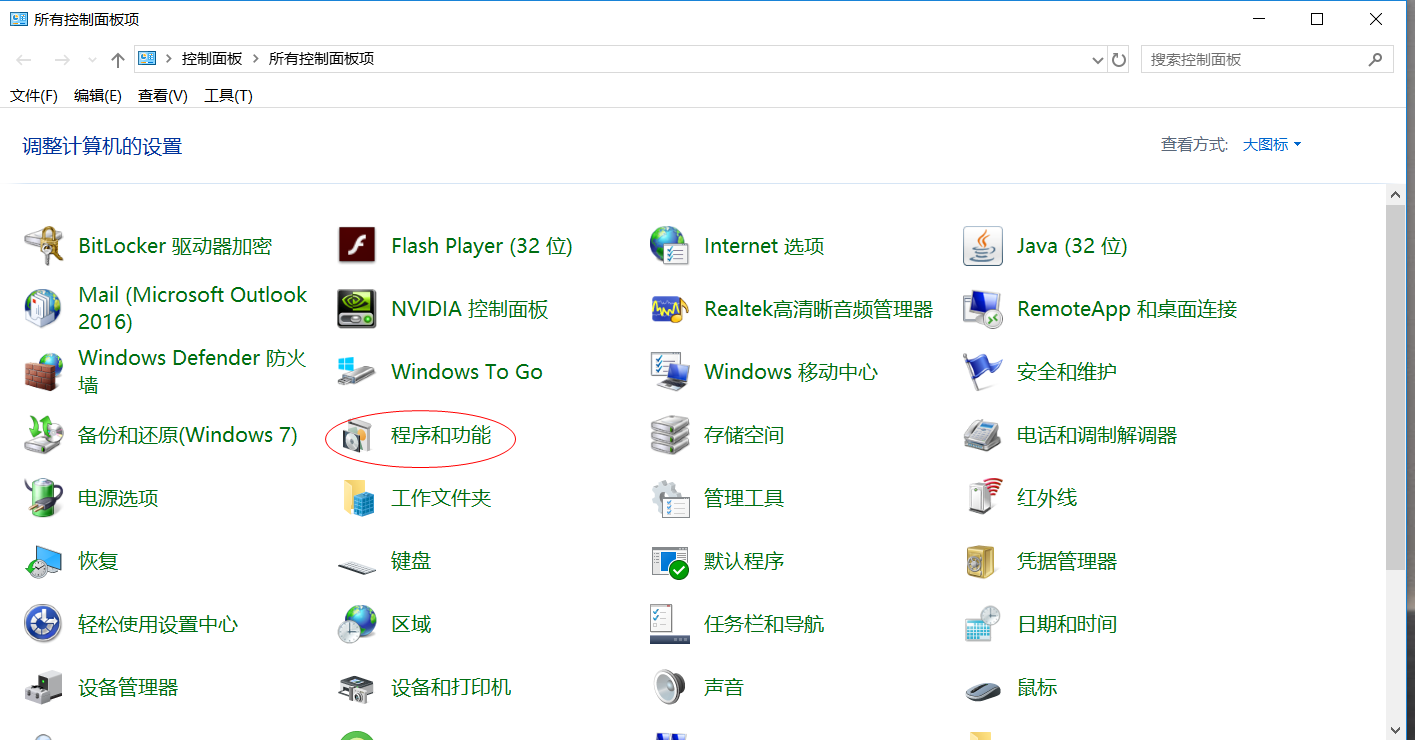
Task: Click the vertical scrollbar thumb
Action: 1396,387
